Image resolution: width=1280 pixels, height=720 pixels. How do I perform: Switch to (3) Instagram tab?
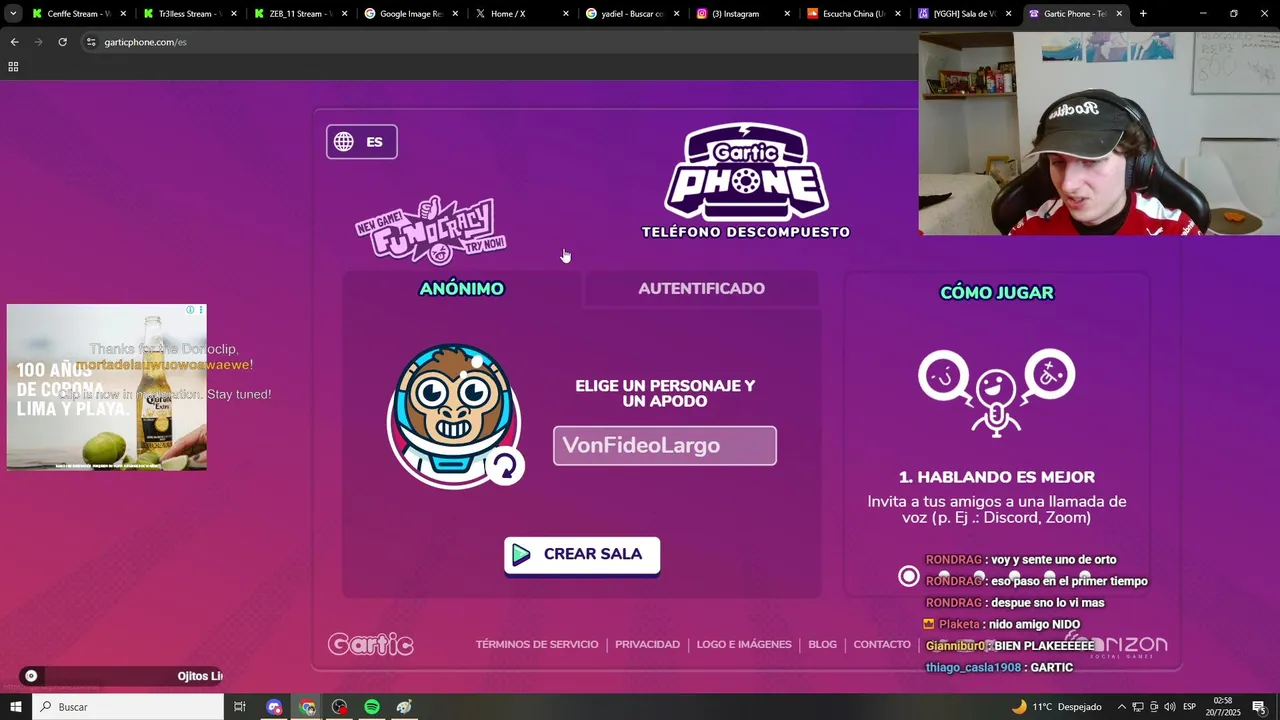click(x=743, y=14)
